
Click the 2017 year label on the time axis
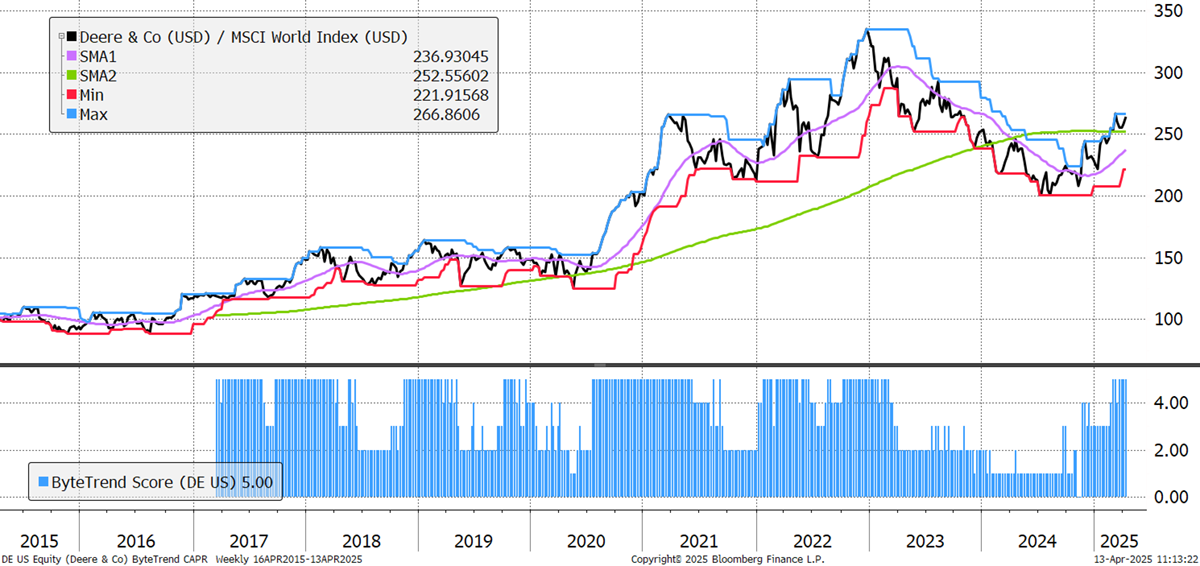[x=248, y=541]
